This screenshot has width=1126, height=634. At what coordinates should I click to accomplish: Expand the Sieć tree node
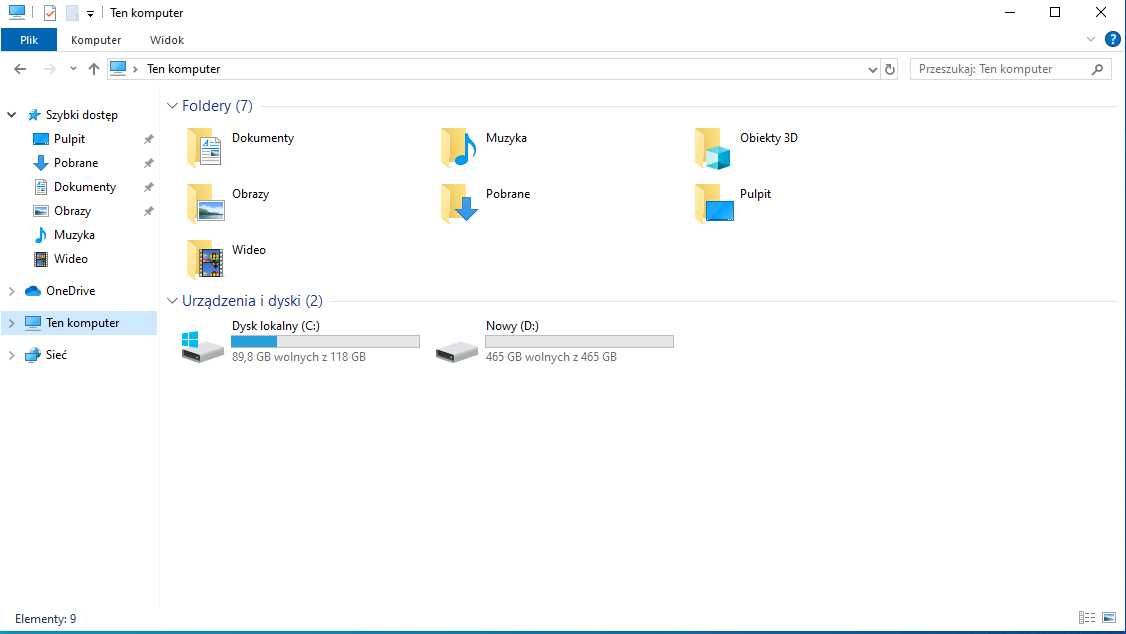click(x=11, y=355)
